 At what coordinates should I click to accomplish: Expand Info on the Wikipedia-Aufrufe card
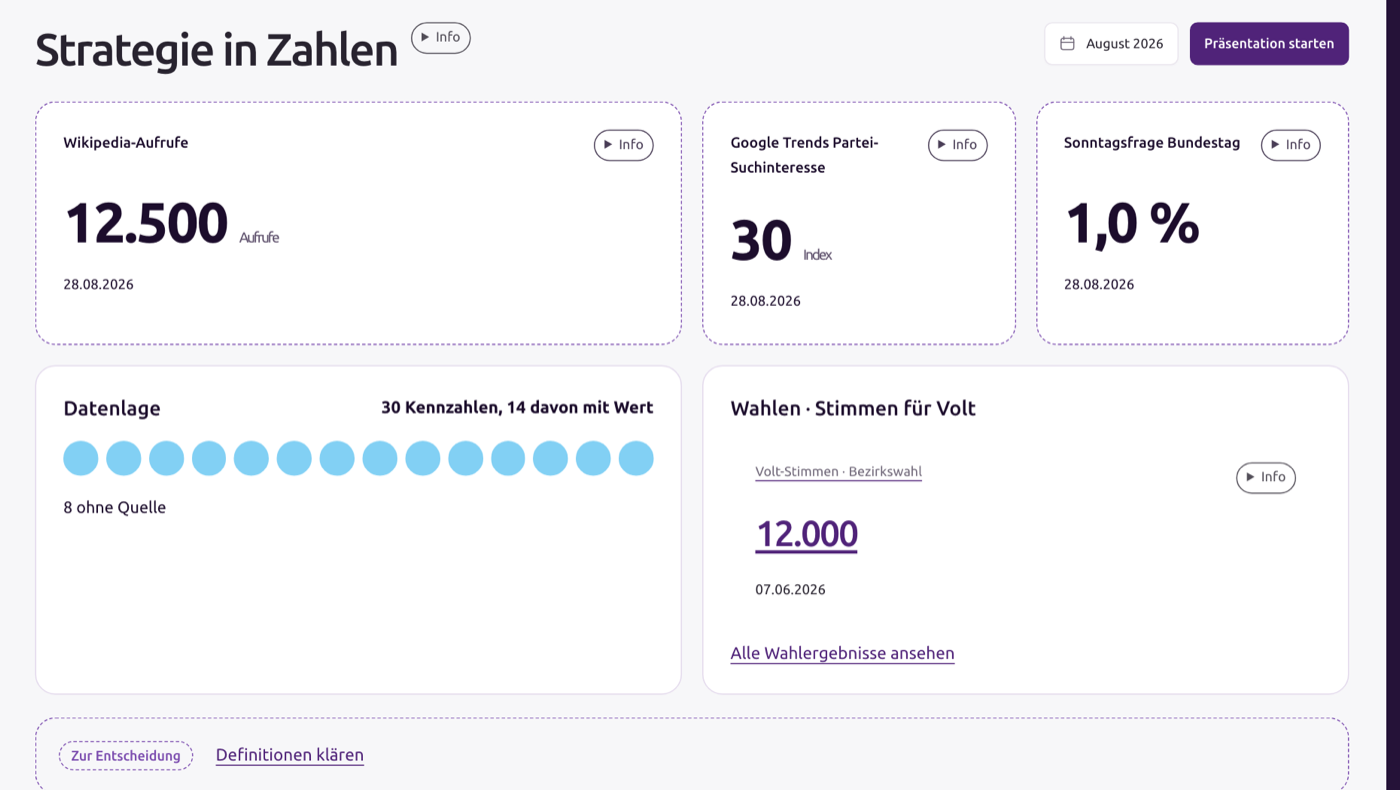click(624, 145)
